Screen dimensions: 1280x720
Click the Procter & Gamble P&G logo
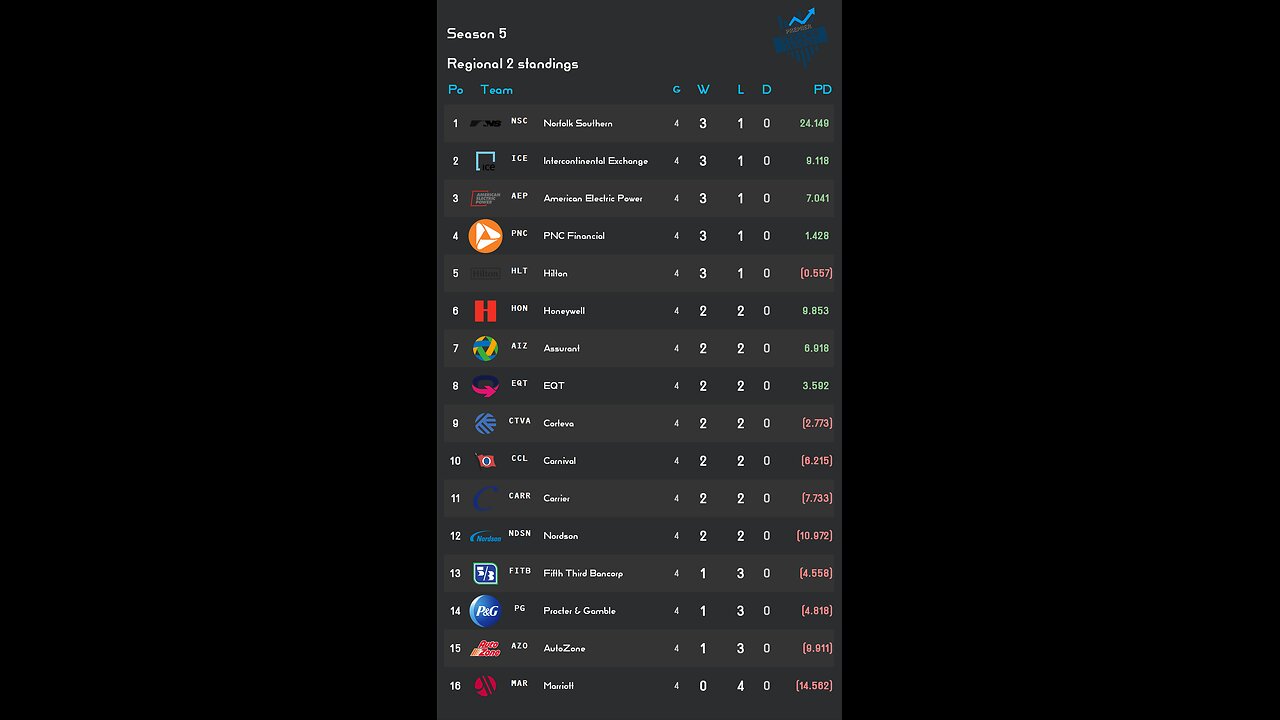[x=486, y=611]
